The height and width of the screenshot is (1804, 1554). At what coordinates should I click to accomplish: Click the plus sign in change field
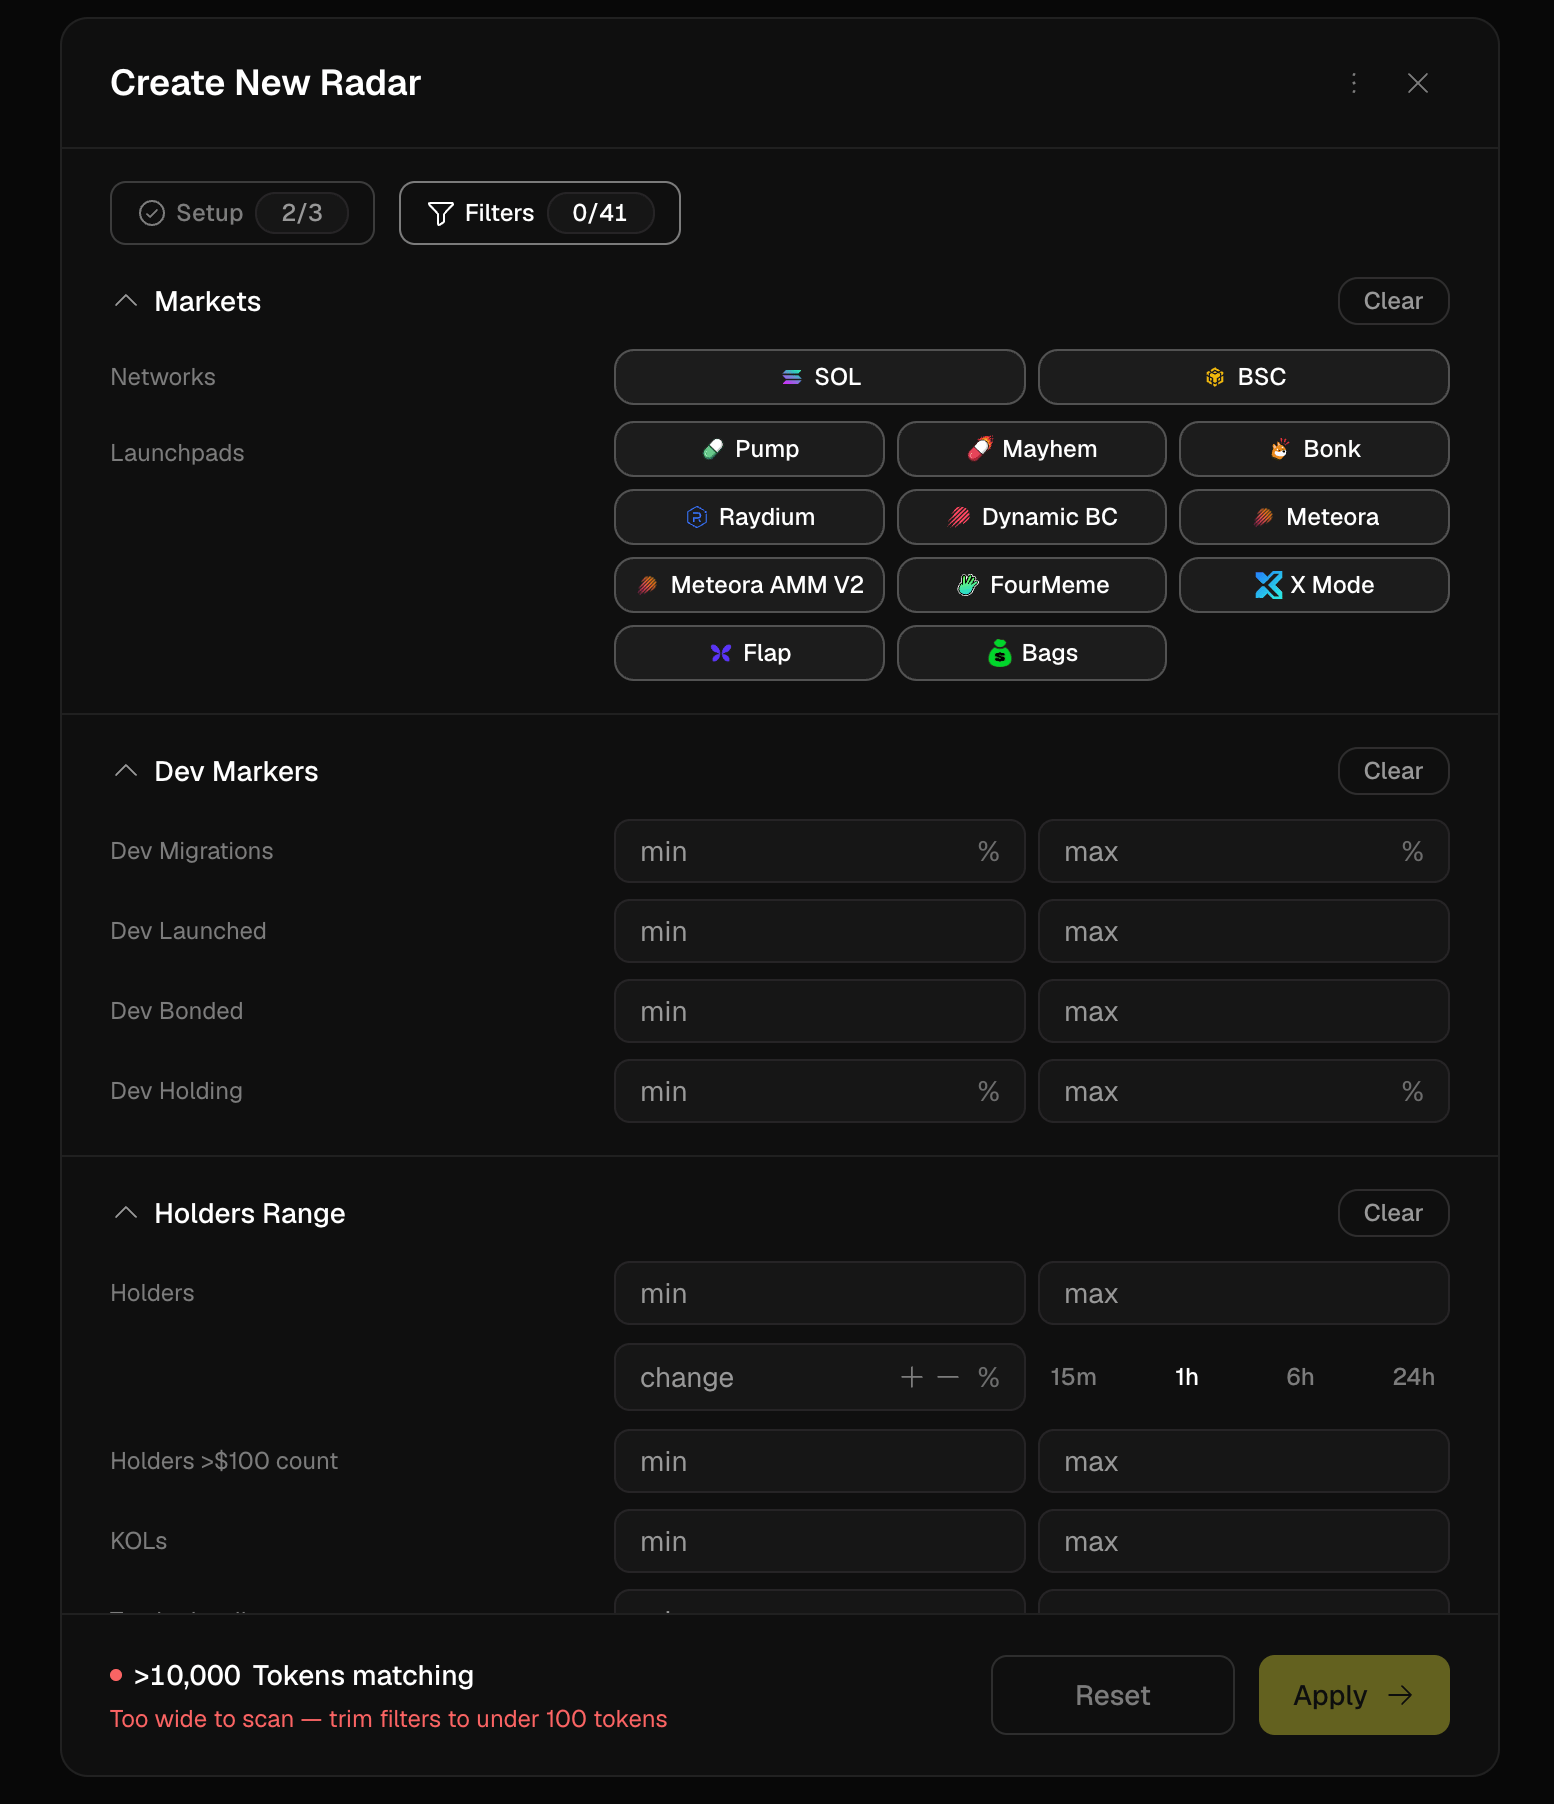click(x=911, y=1377)
